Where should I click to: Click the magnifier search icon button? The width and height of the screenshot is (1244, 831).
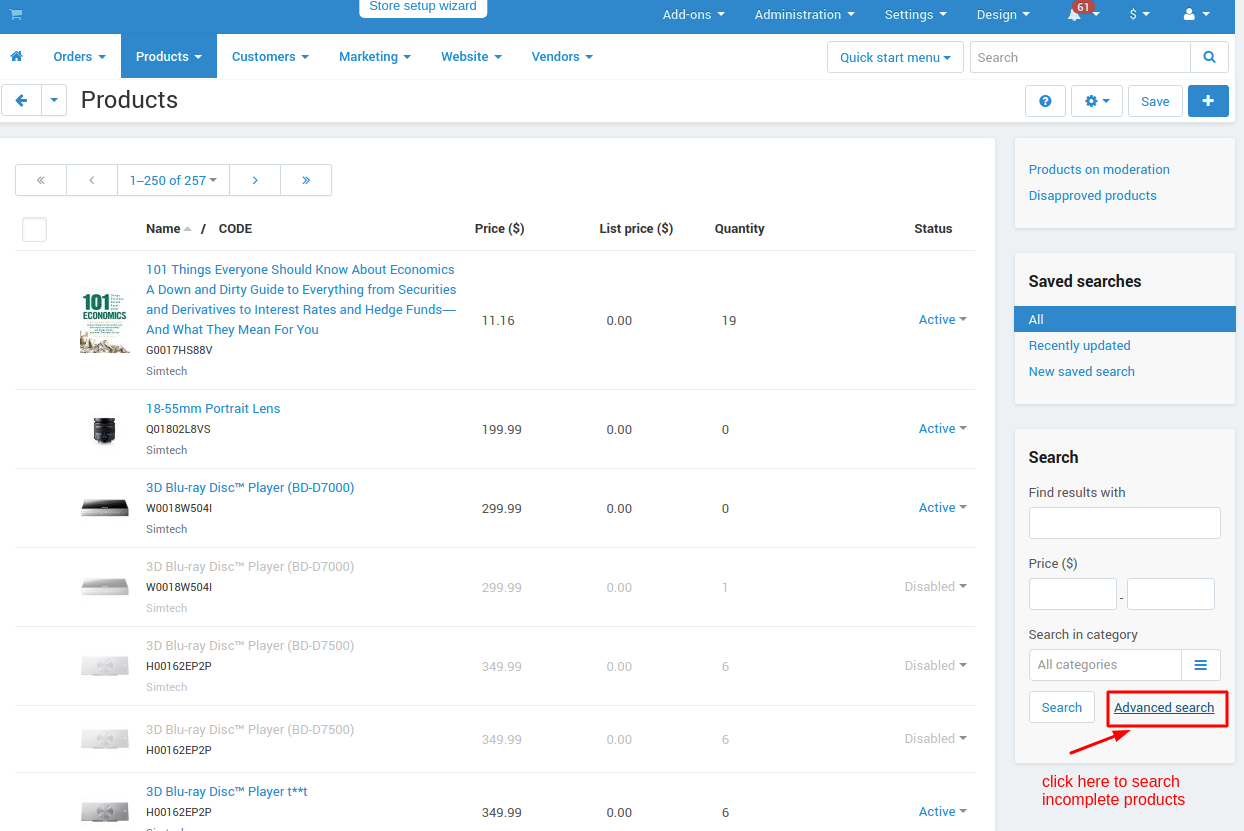[x=1209, y=57]
